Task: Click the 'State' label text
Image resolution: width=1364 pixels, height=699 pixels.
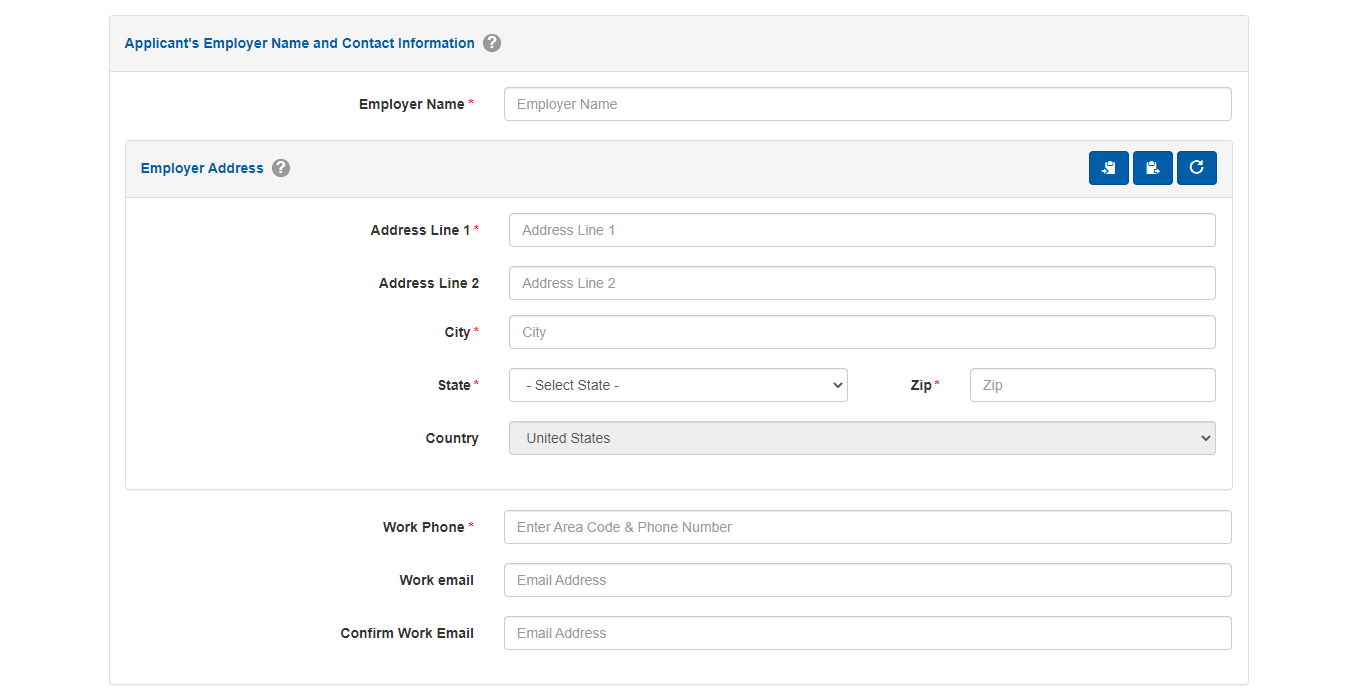Action: click(454, 385)
